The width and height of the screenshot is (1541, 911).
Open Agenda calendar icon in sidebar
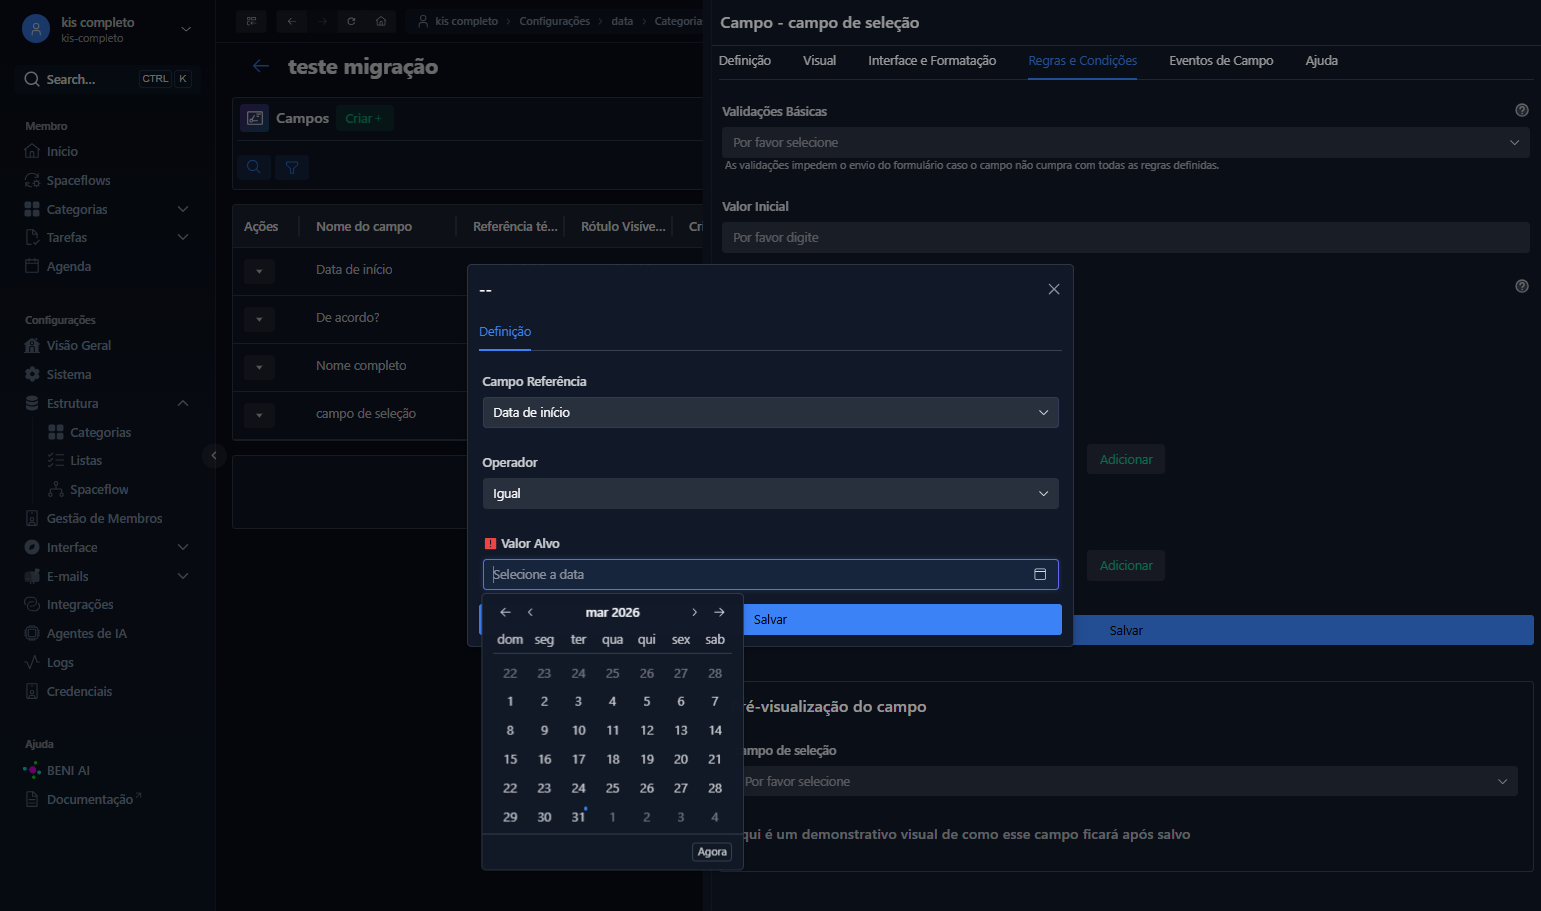[32, 266]
